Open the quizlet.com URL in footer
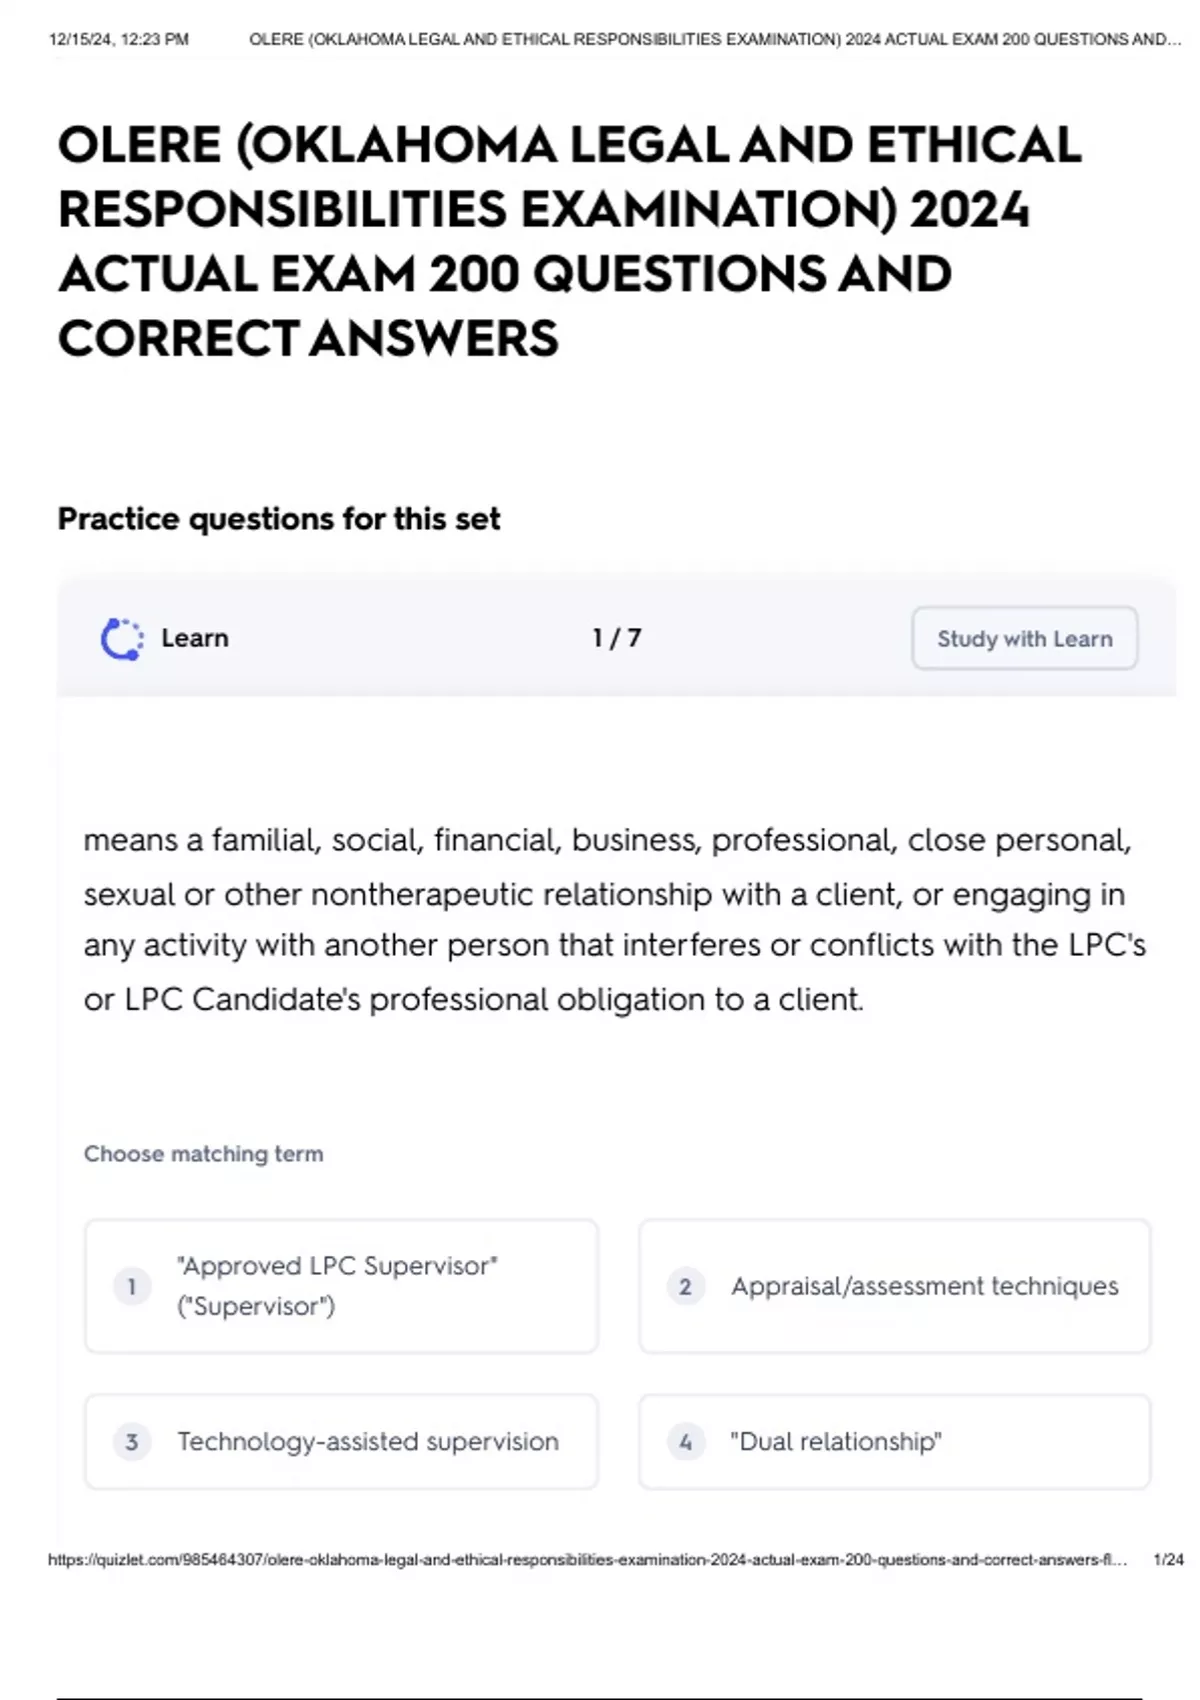The height and width of the screenshot is (1700, 1200). 587,1560
